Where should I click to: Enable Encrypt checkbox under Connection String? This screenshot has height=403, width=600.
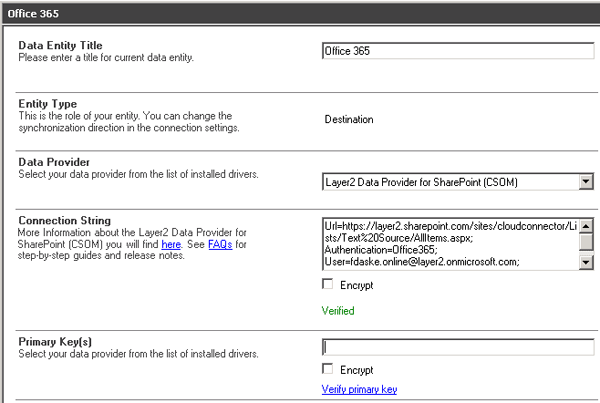pos(327,286)
